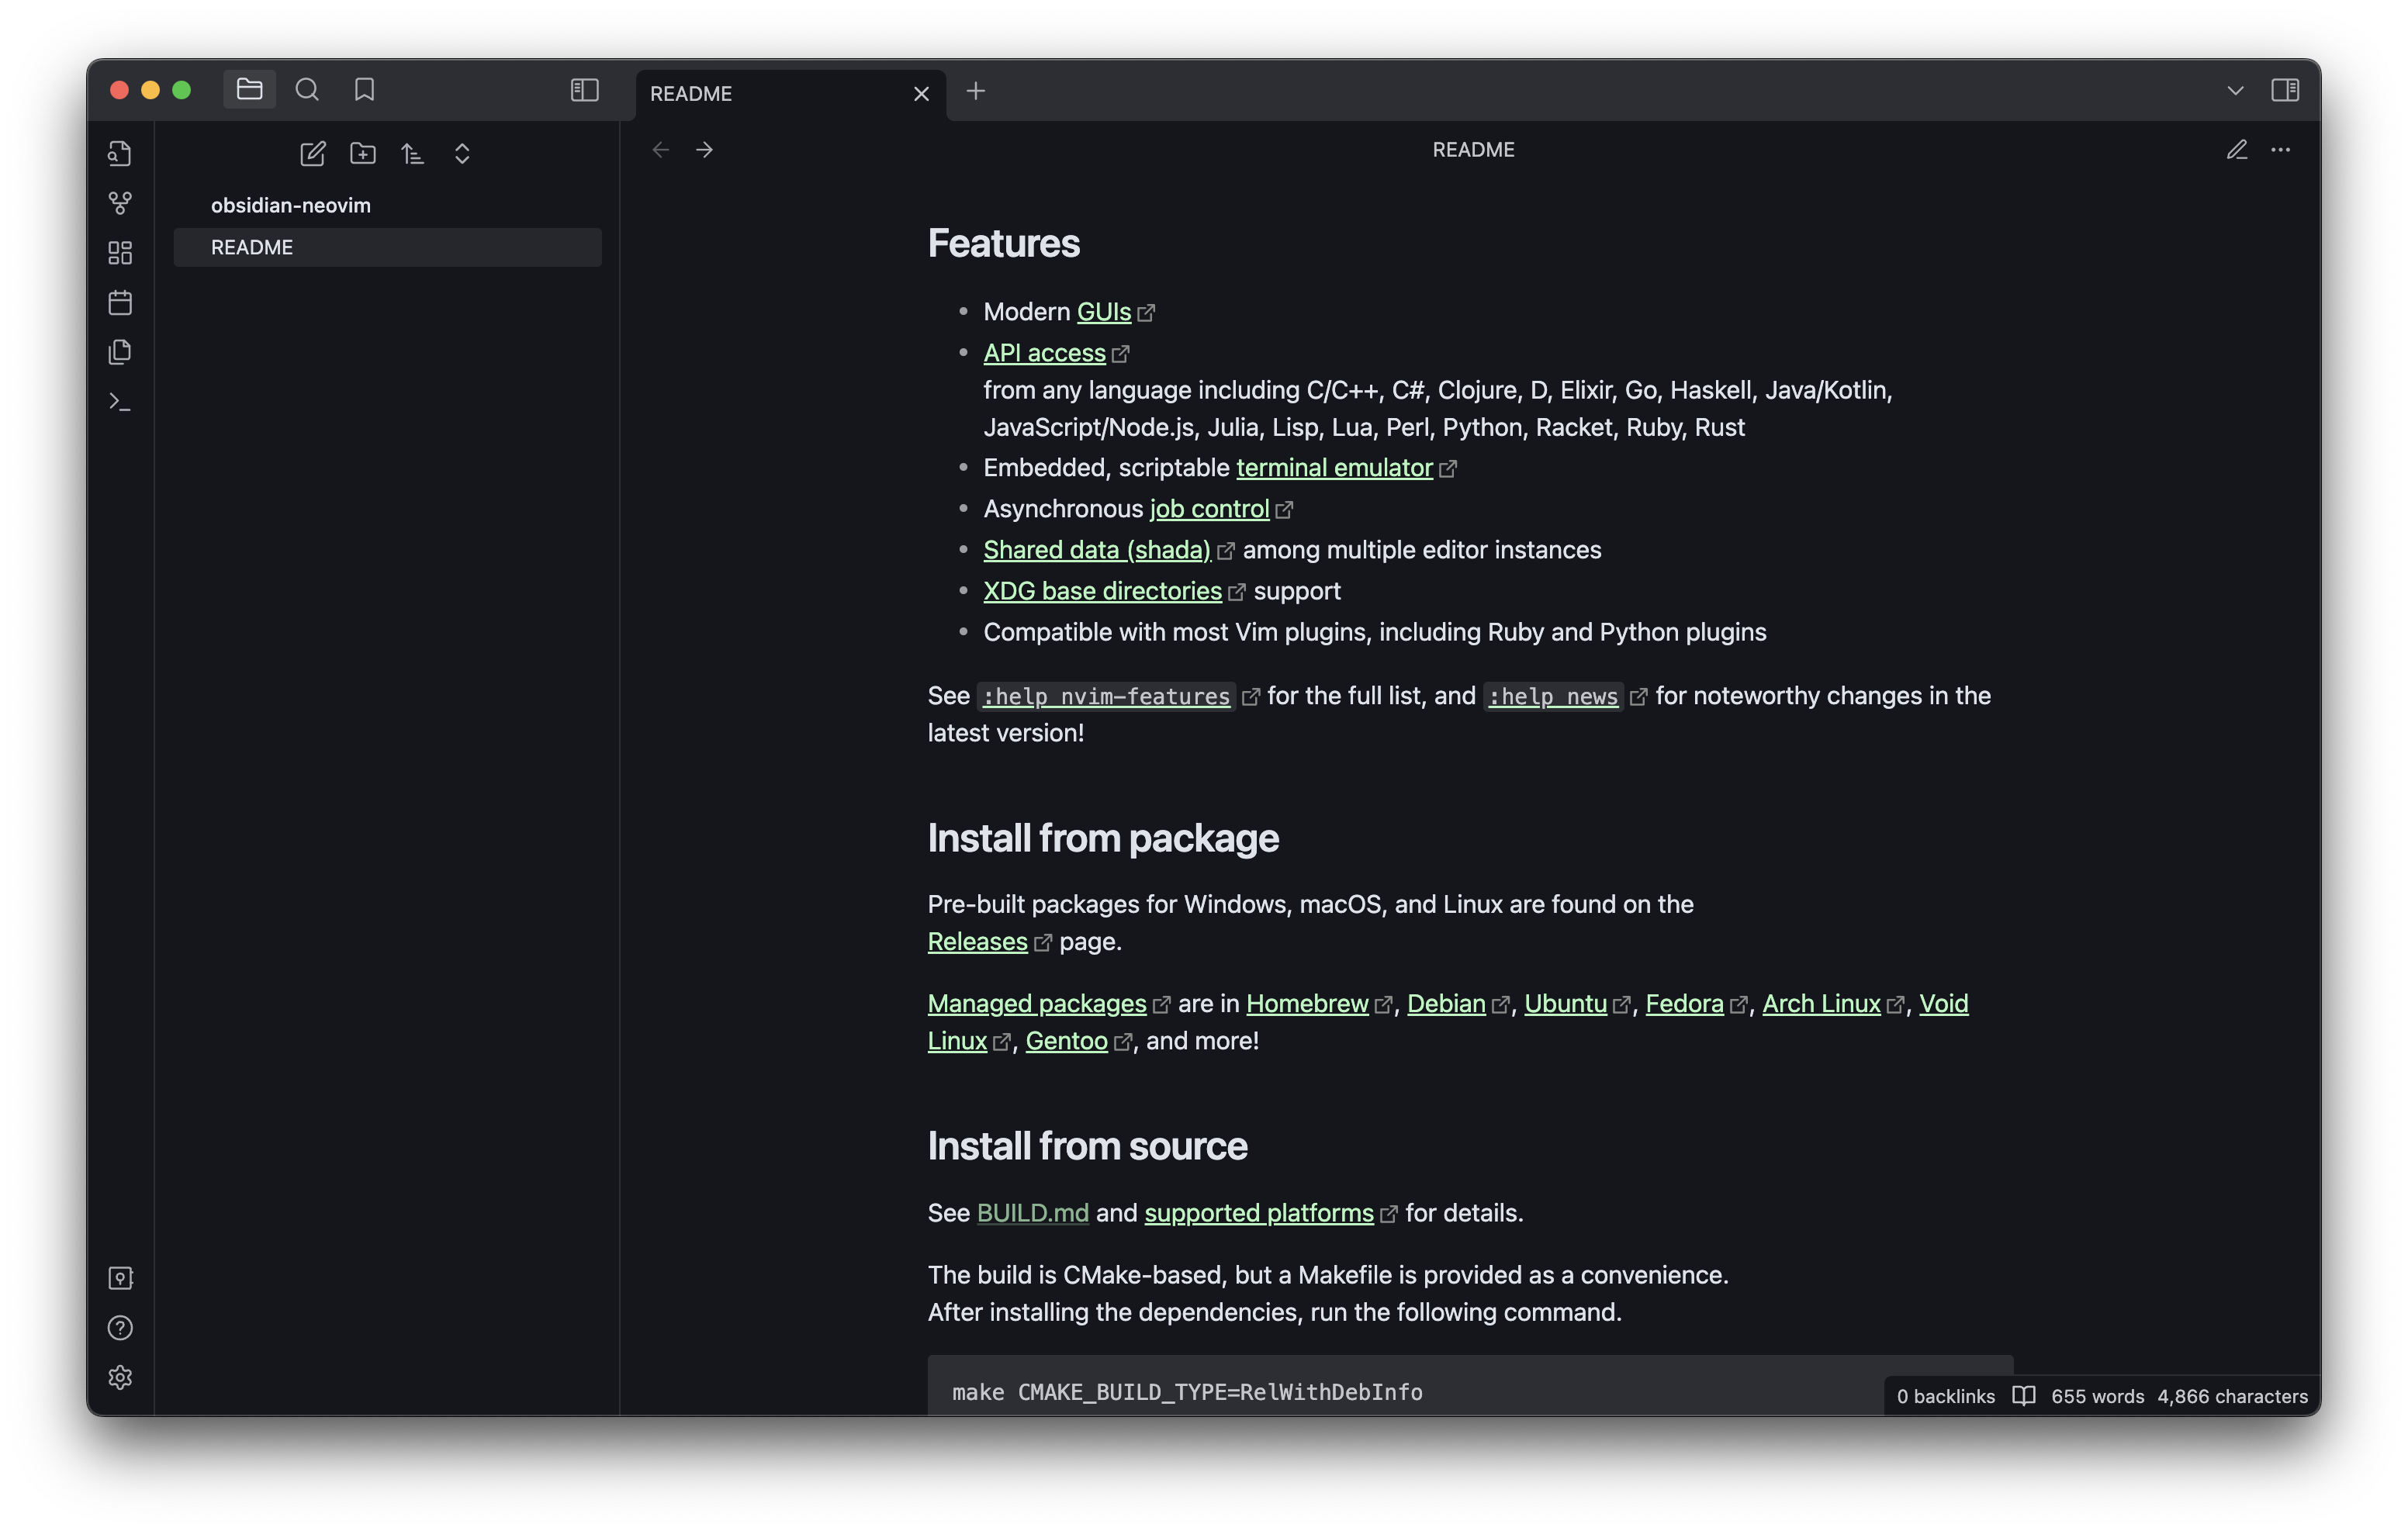This screenshot has height=1531, width=2408.
Task: Switch to editing mode pencil icon
Action: point(2236,150)
